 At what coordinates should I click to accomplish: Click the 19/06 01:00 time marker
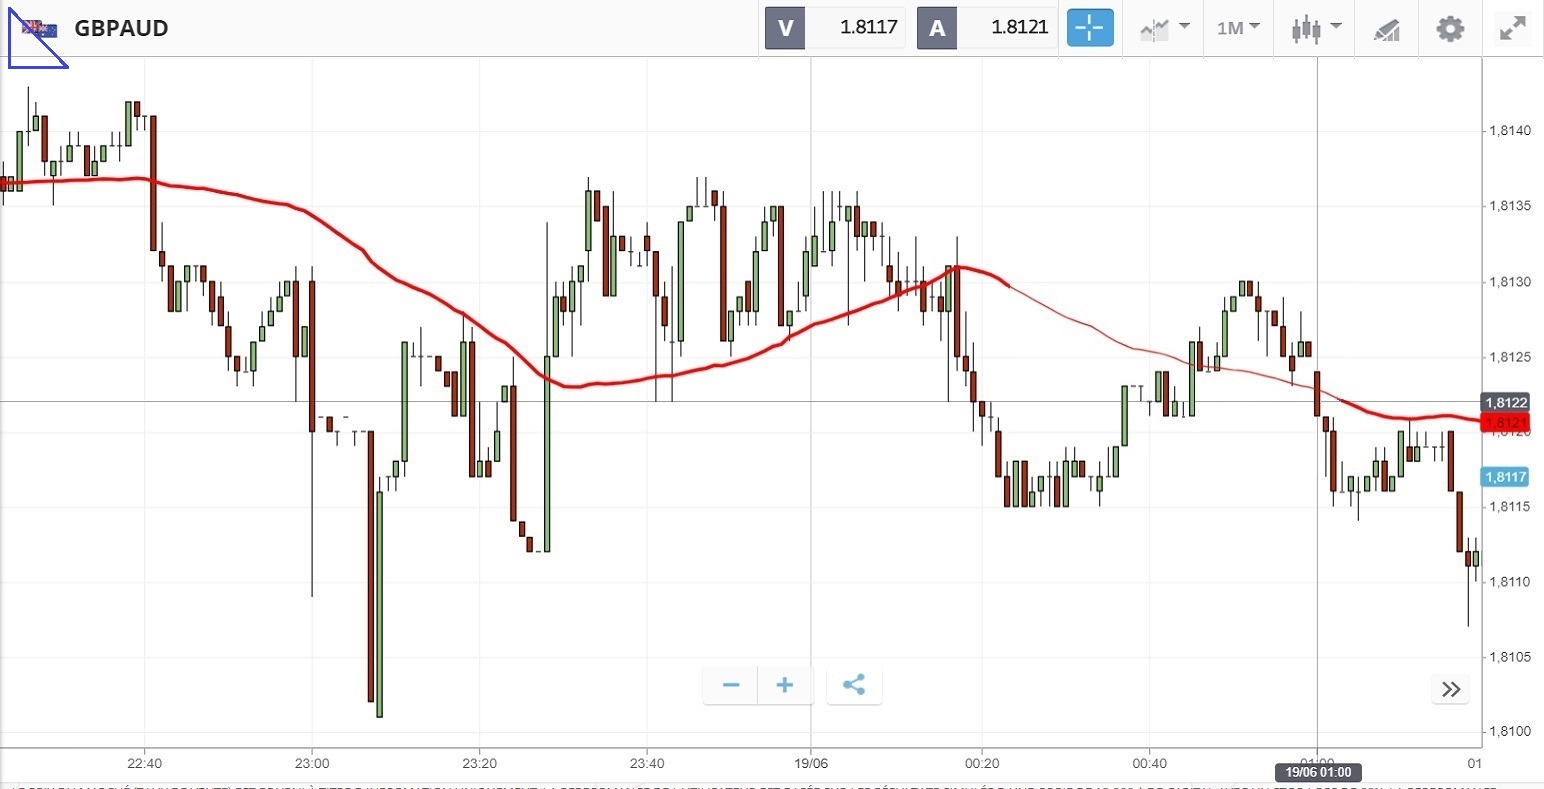(1317, 772)
